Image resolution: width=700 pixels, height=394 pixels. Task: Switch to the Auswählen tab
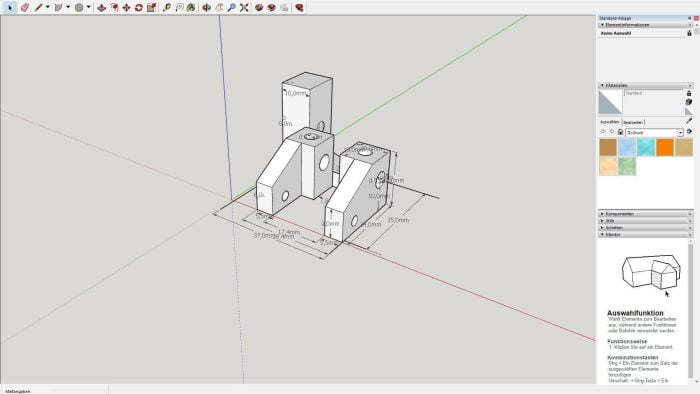(609, 122)
